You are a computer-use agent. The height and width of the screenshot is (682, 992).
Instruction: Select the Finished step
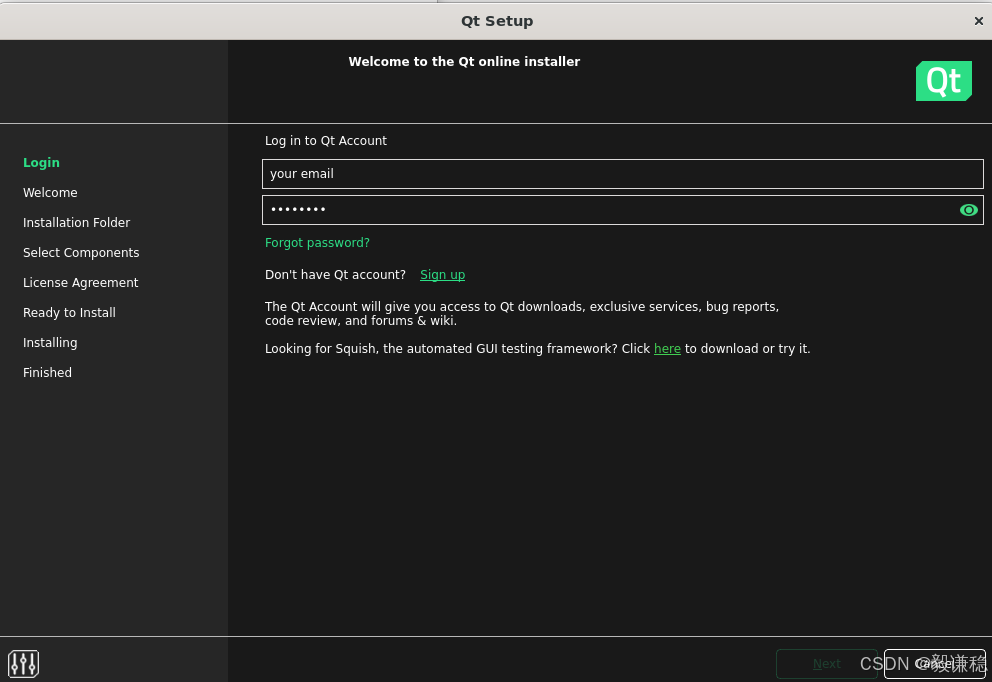(47, 373)
